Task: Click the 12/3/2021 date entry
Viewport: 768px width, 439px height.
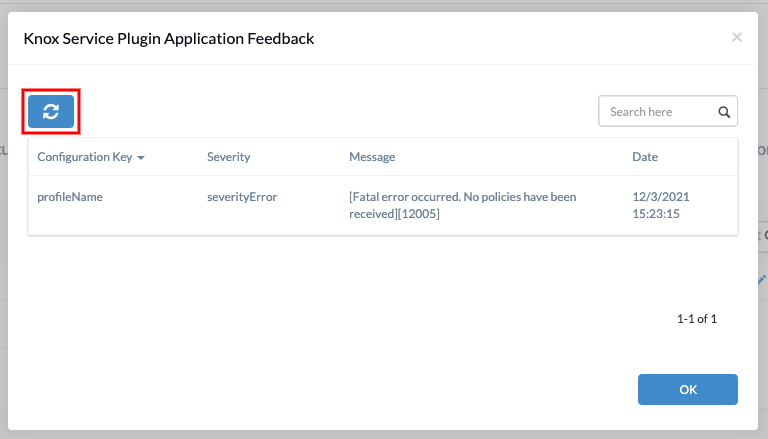Action: pos(661,197)
